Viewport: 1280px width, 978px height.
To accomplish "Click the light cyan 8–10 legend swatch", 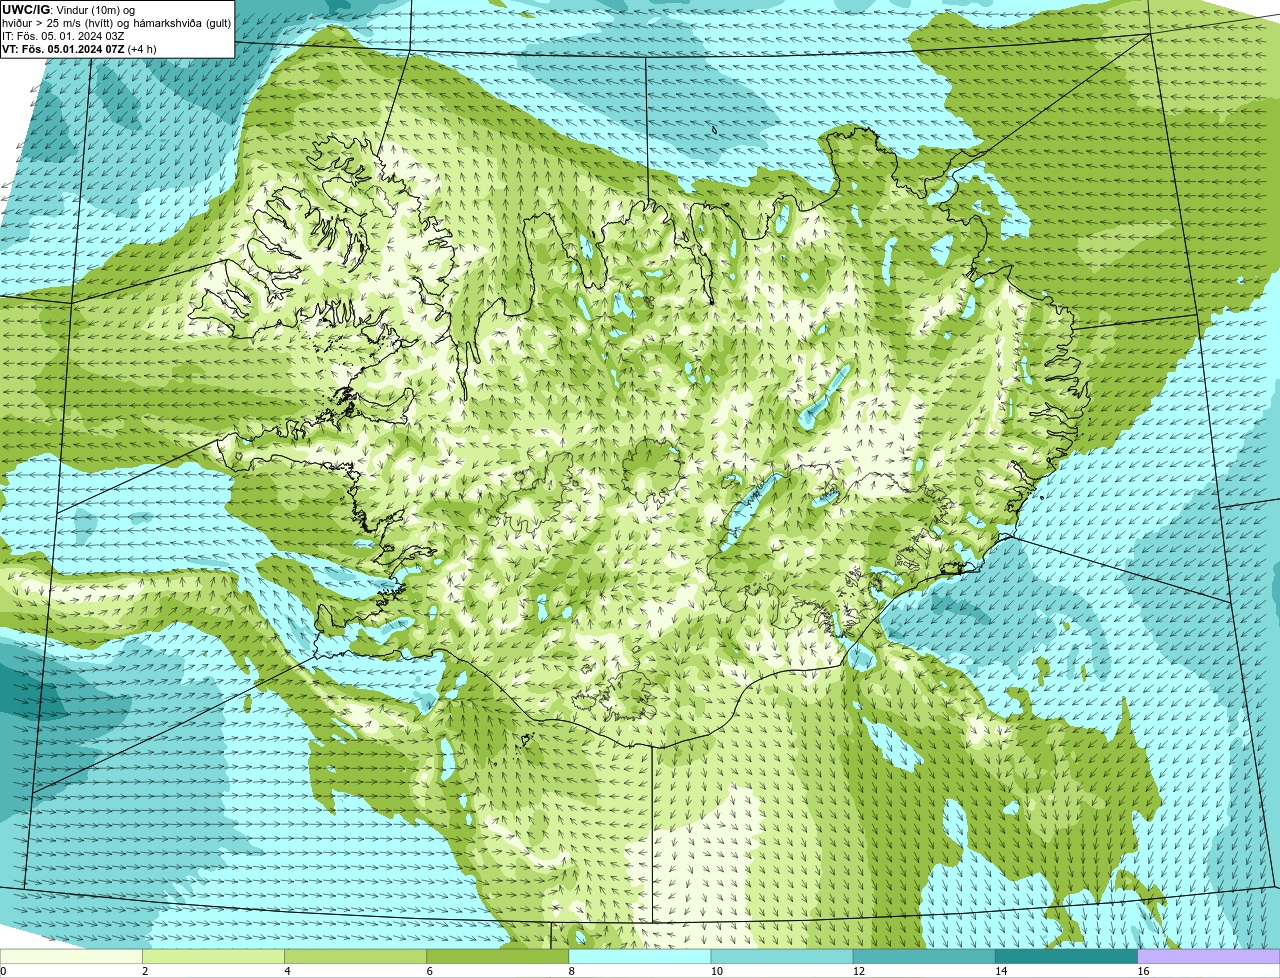I will (640, 957).
